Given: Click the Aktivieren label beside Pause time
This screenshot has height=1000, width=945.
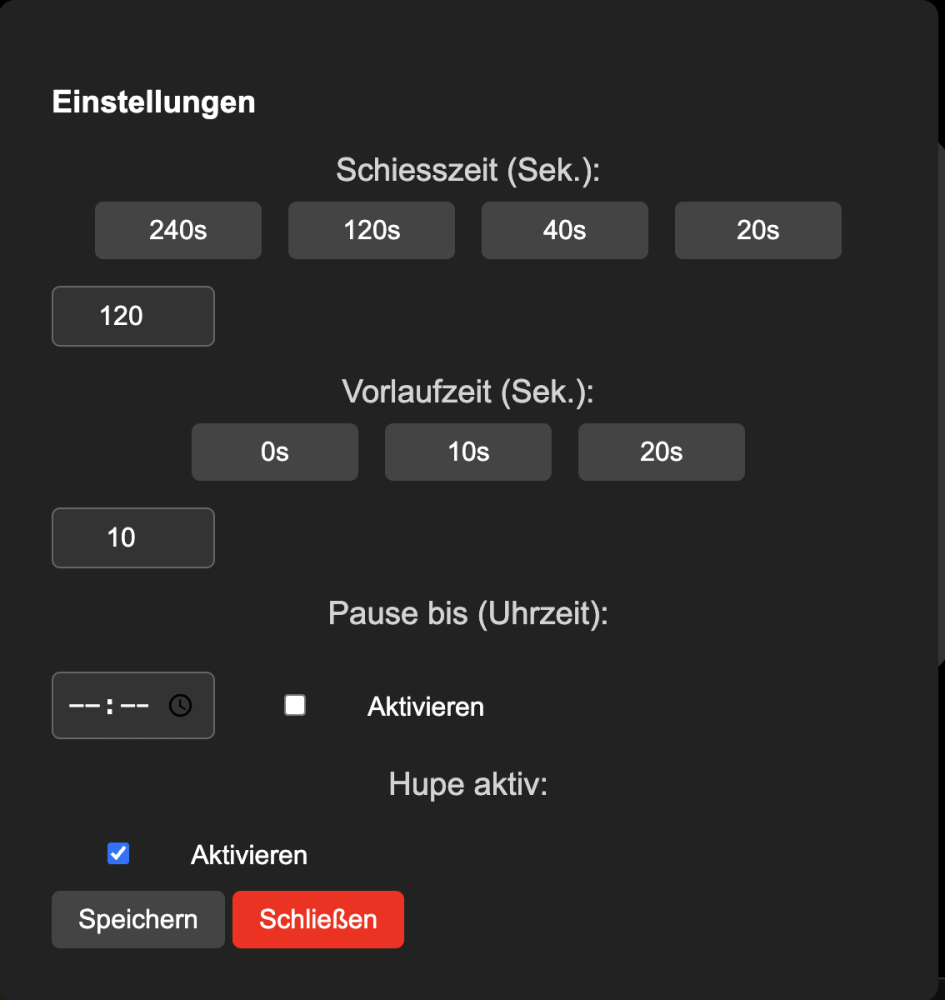Looking at the screenshot, I should 425,707.
